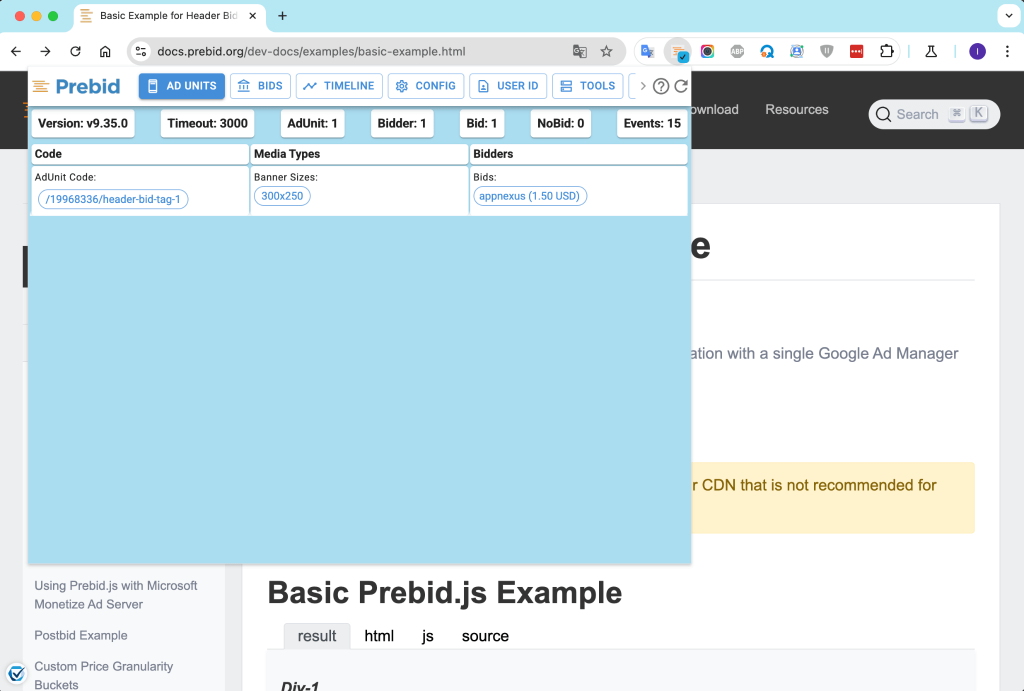
Task: Click the /19968336/header-bid-tag-1 ad unit chip
Action: 113,199
